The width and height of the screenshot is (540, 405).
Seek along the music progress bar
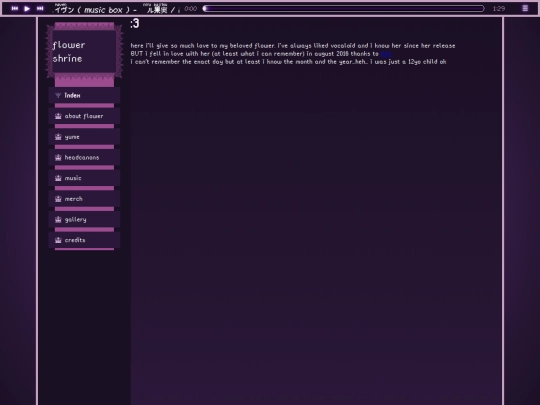click(x=343, y=9)
